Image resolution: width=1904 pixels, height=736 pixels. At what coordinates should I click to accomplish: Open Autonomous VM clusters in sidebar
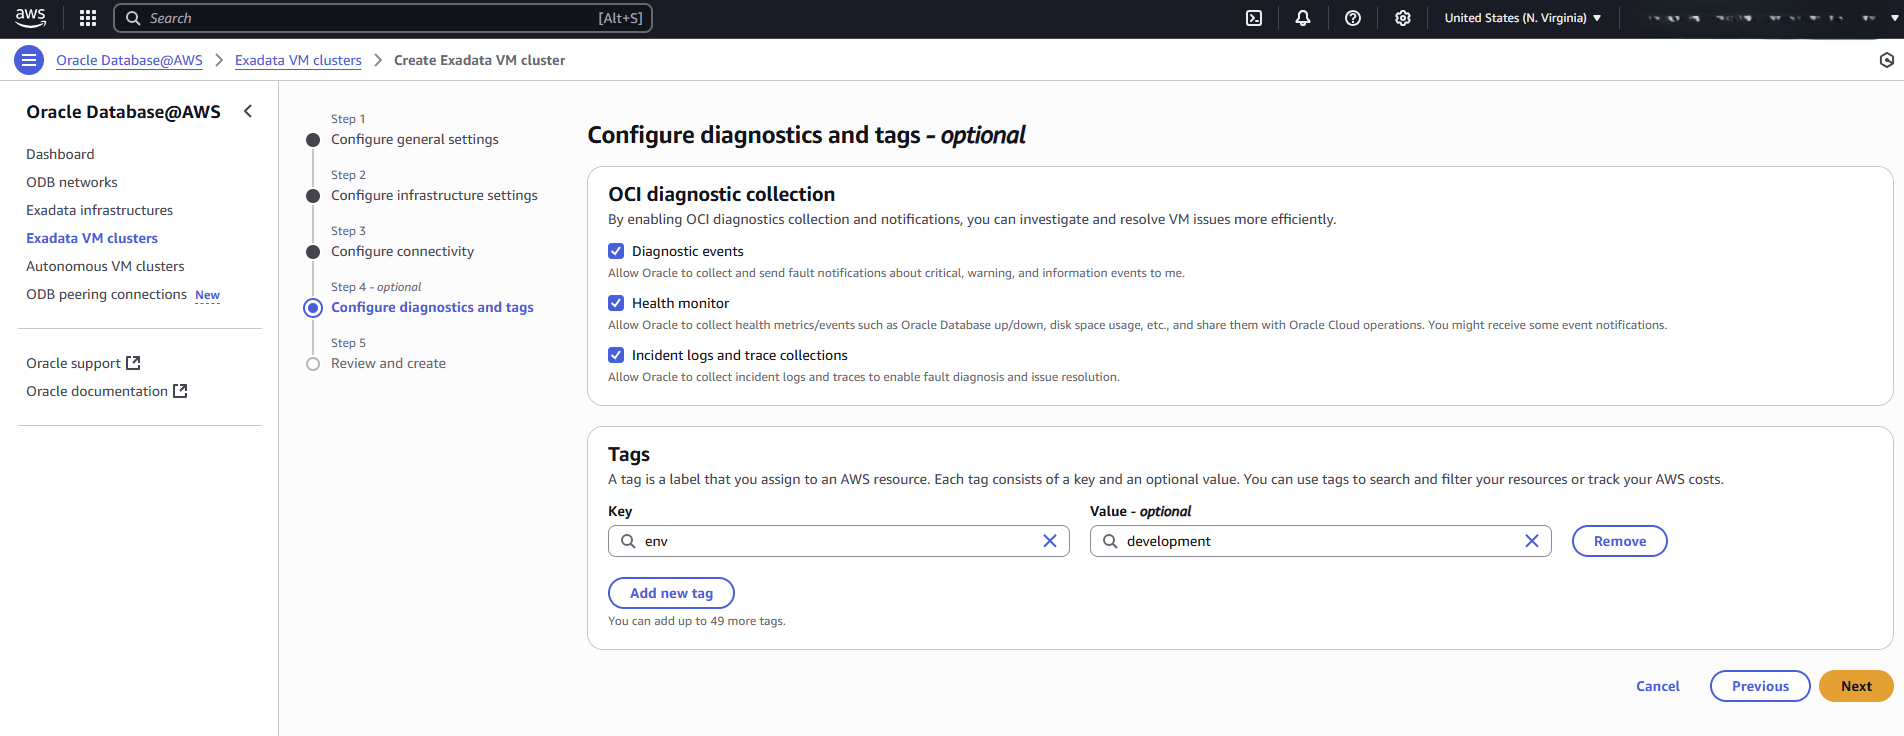pos(105,266)
